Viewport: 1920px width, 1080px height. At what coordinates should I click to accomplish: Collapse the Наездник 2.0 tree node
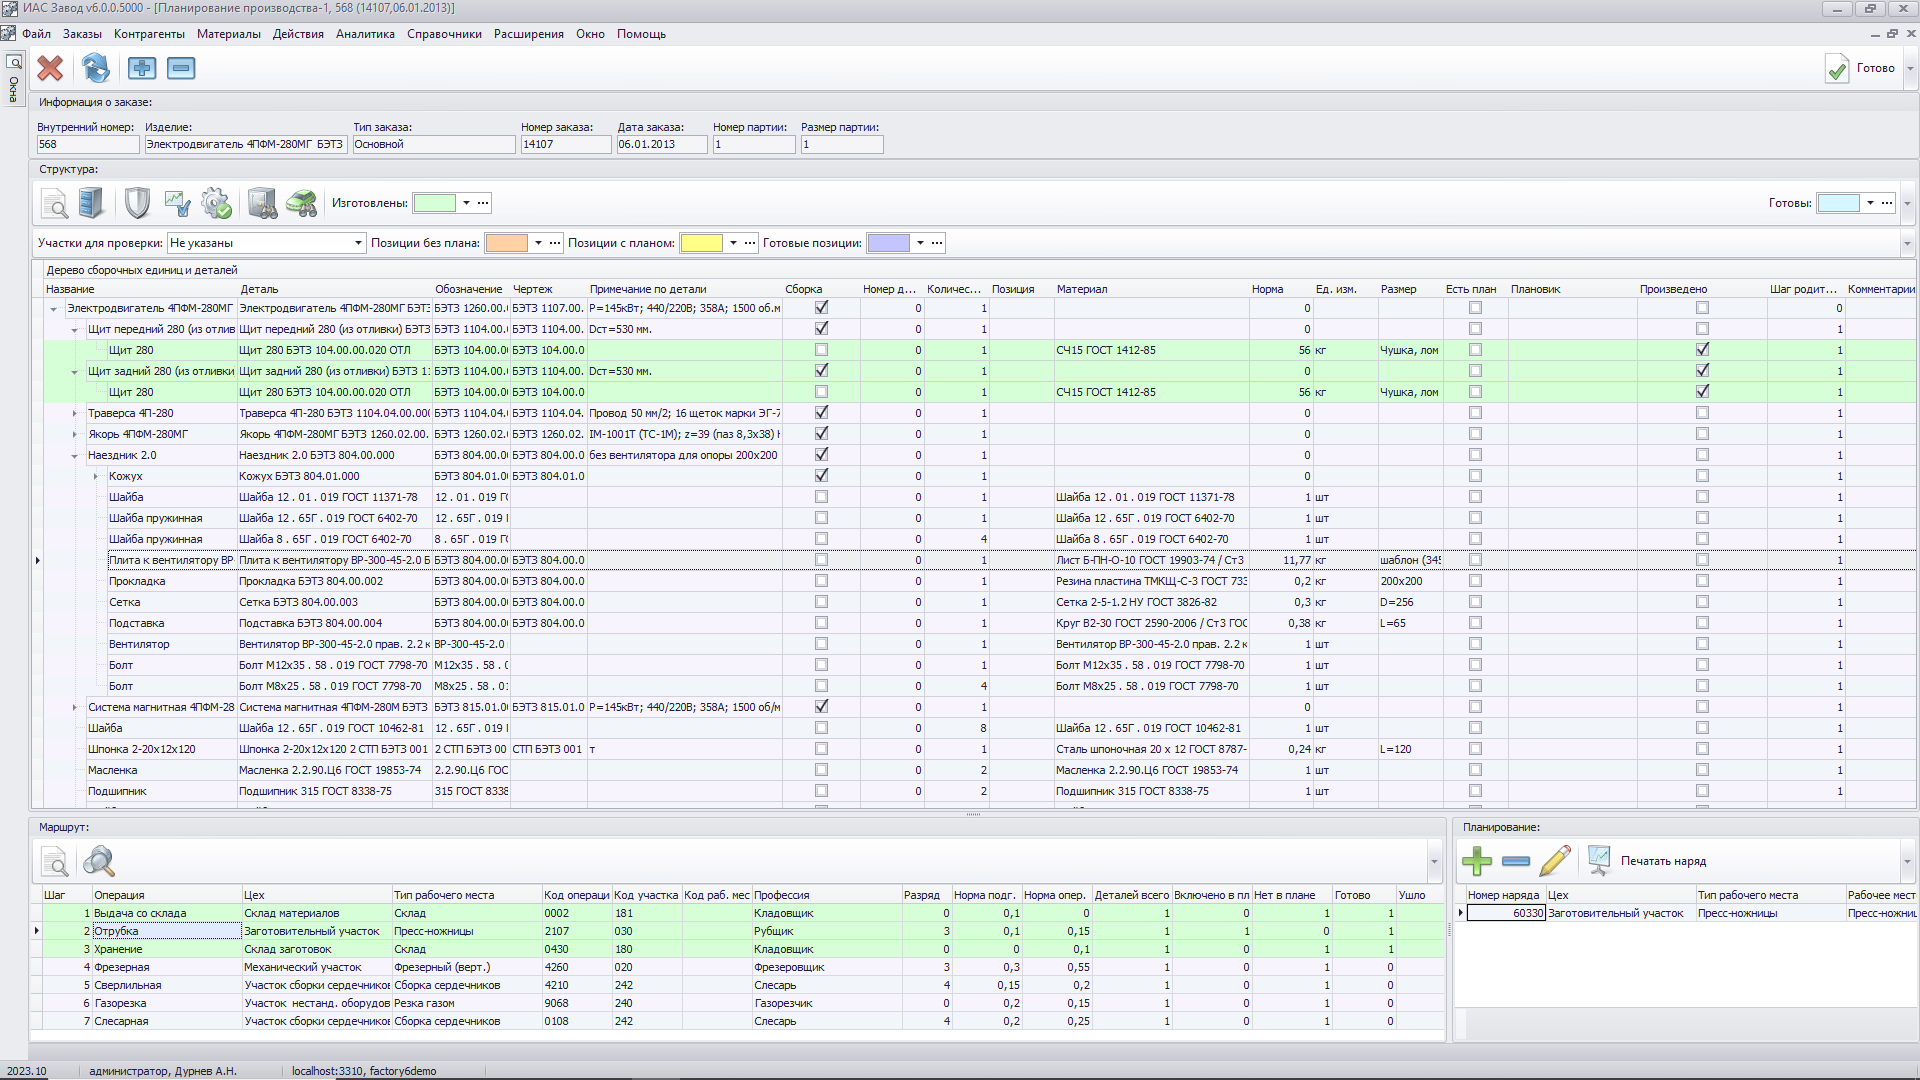[74, 456]
